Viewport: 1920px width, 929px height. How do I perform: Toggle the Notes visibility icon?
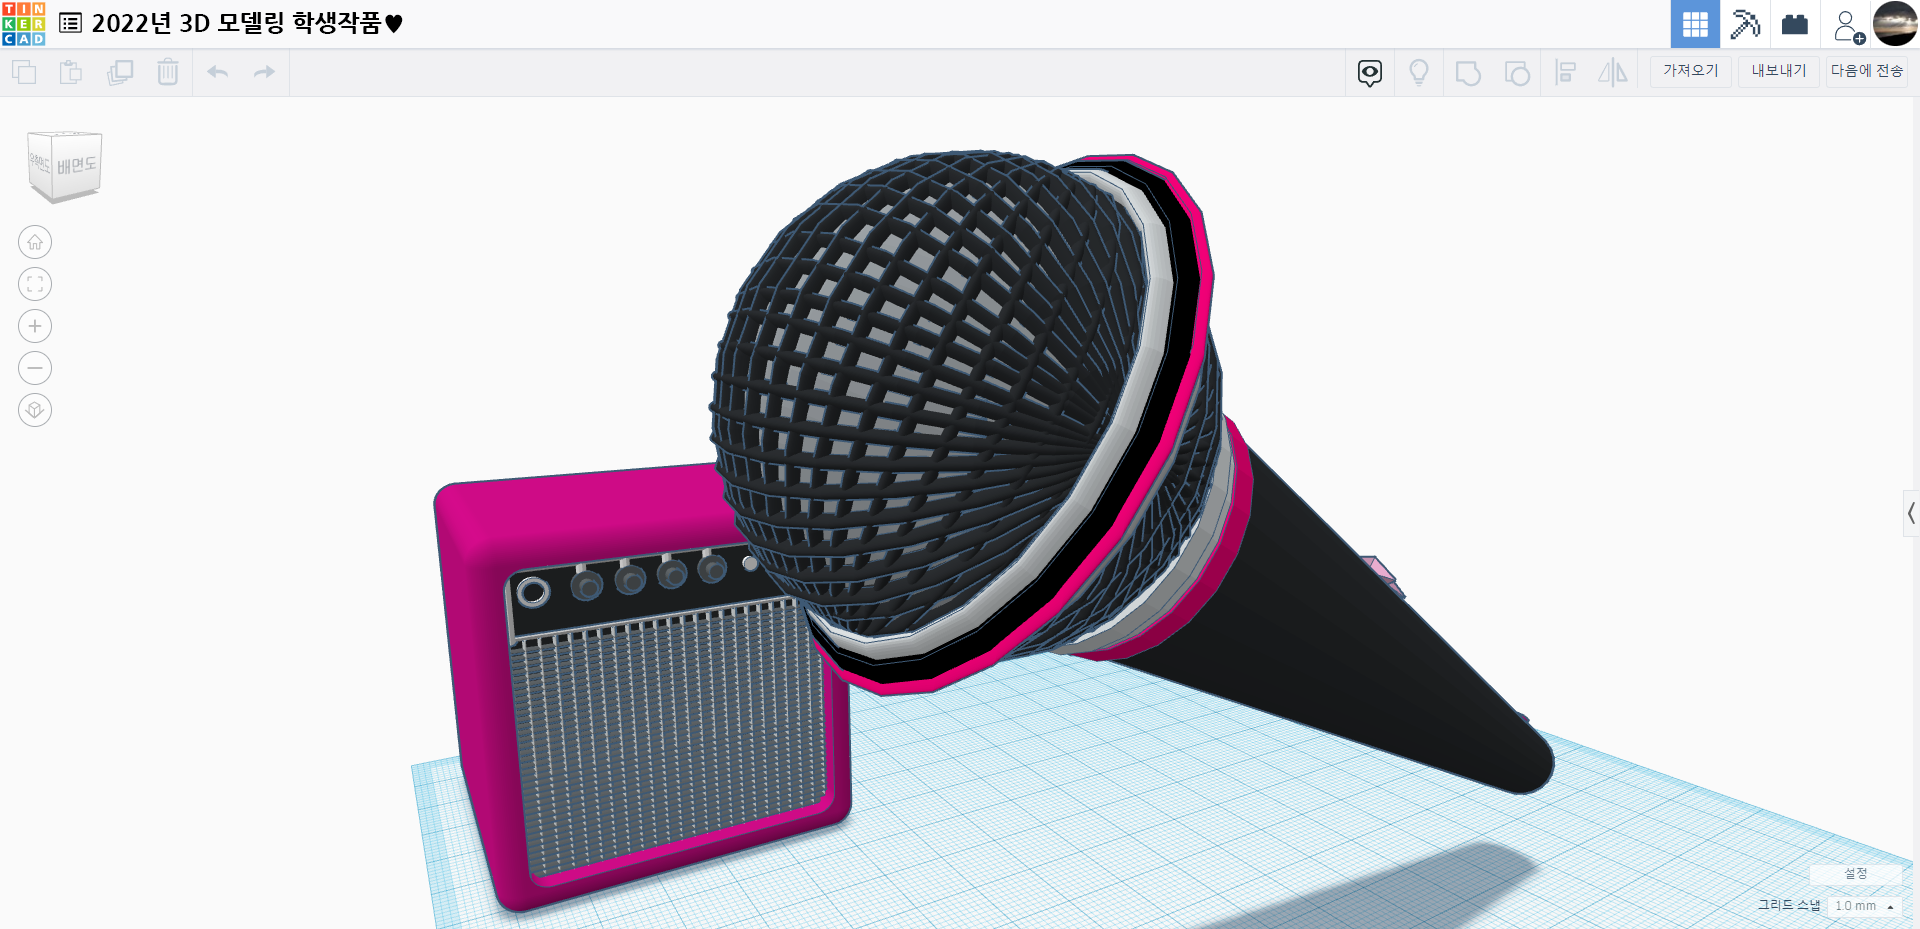pyautogui.click(x=1370, y=72)
